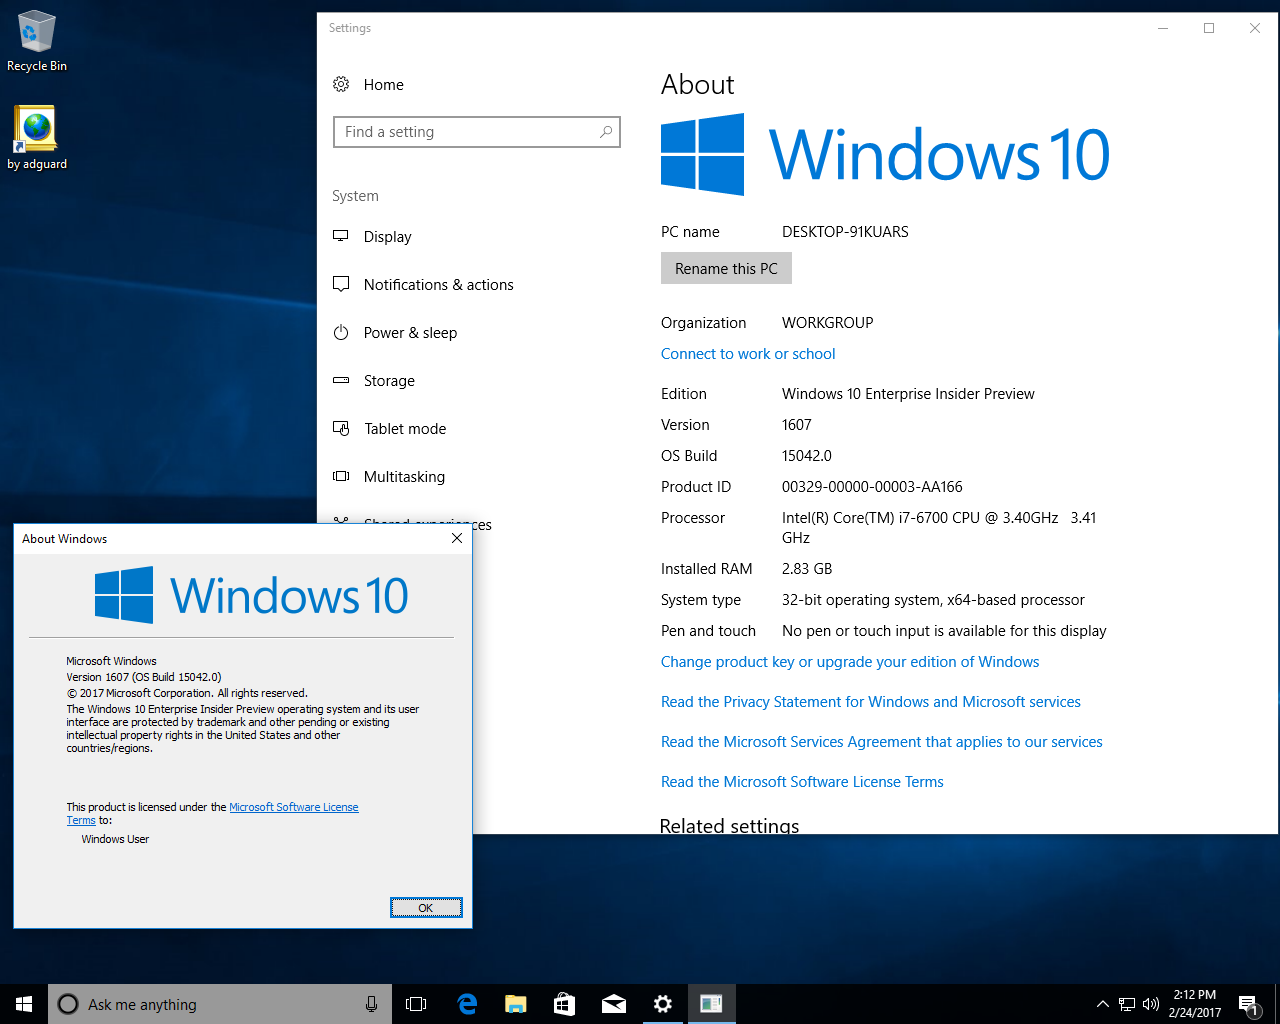Show hidden tray icons chevron
Screen dimensions: 1280x1024
1102,1004
